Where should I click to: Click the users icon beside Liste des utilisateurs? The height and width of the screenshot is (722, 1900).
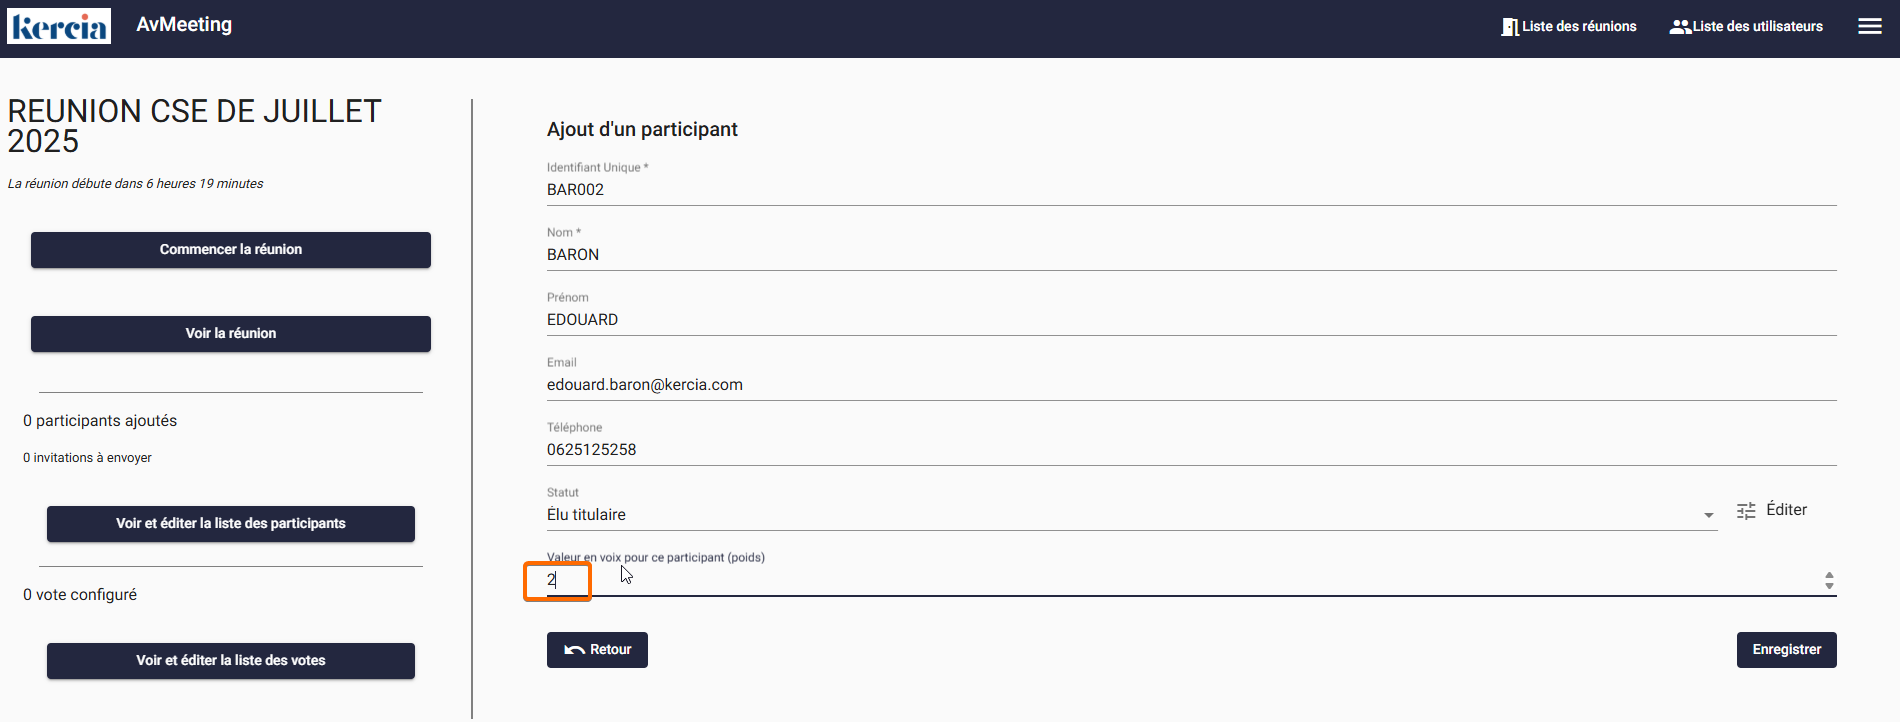point(1680,27)
